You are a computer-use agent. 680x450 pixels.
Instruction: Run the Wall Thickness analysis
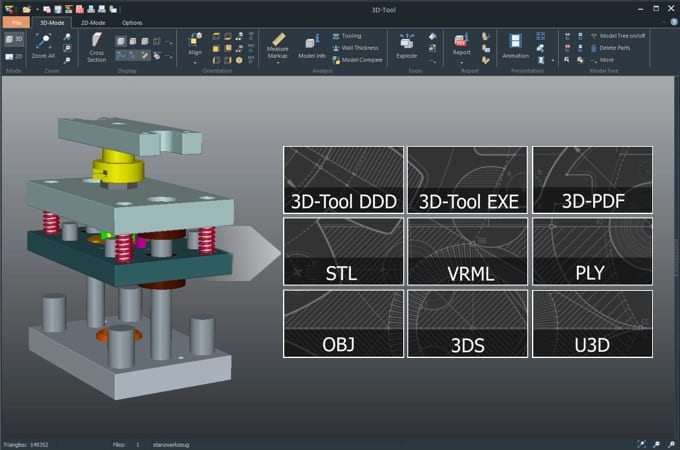pyautogui.click(x=355, y=48)
